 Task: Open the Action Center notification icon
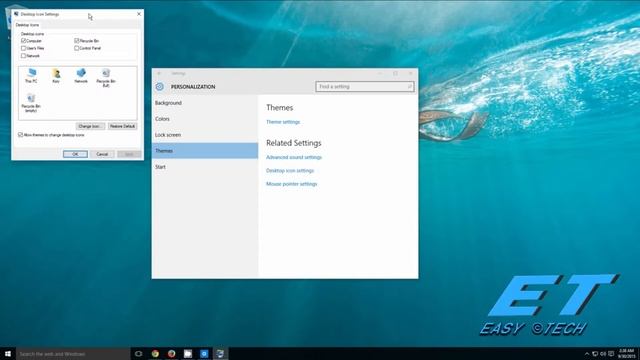click(x=611, y=354)
